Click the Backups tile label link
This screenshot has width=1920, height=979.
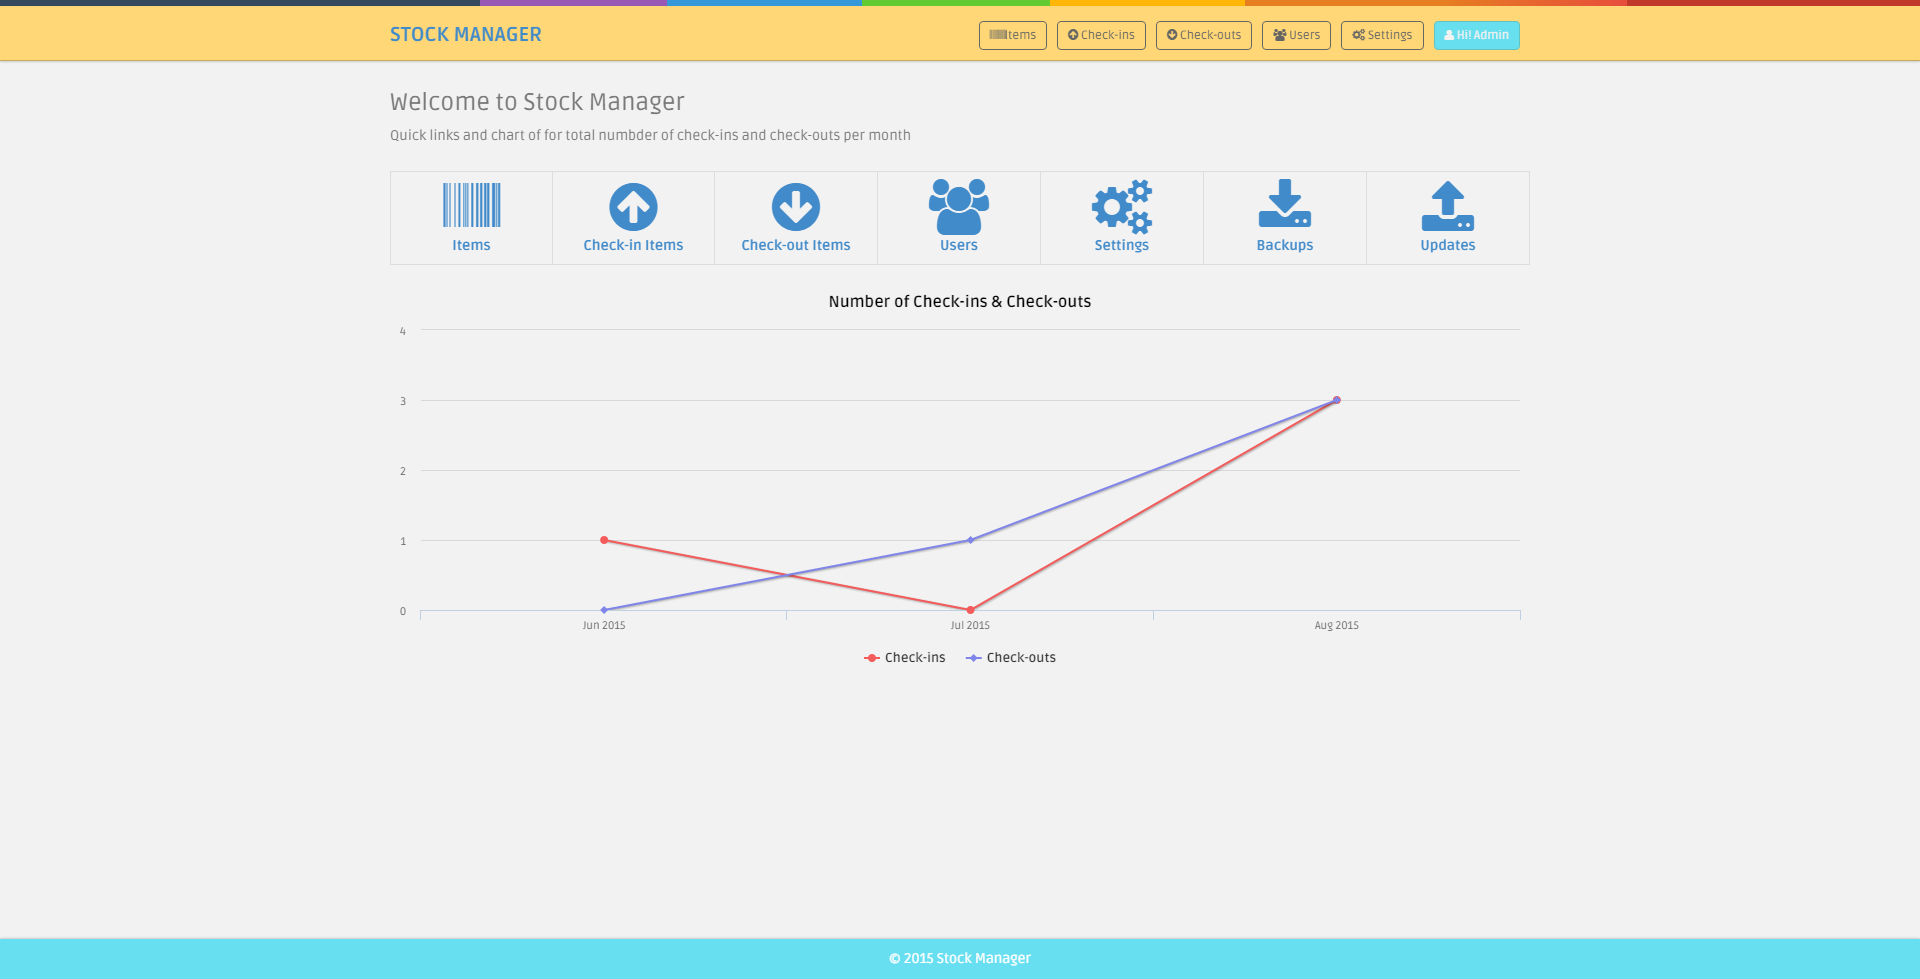1285,245
